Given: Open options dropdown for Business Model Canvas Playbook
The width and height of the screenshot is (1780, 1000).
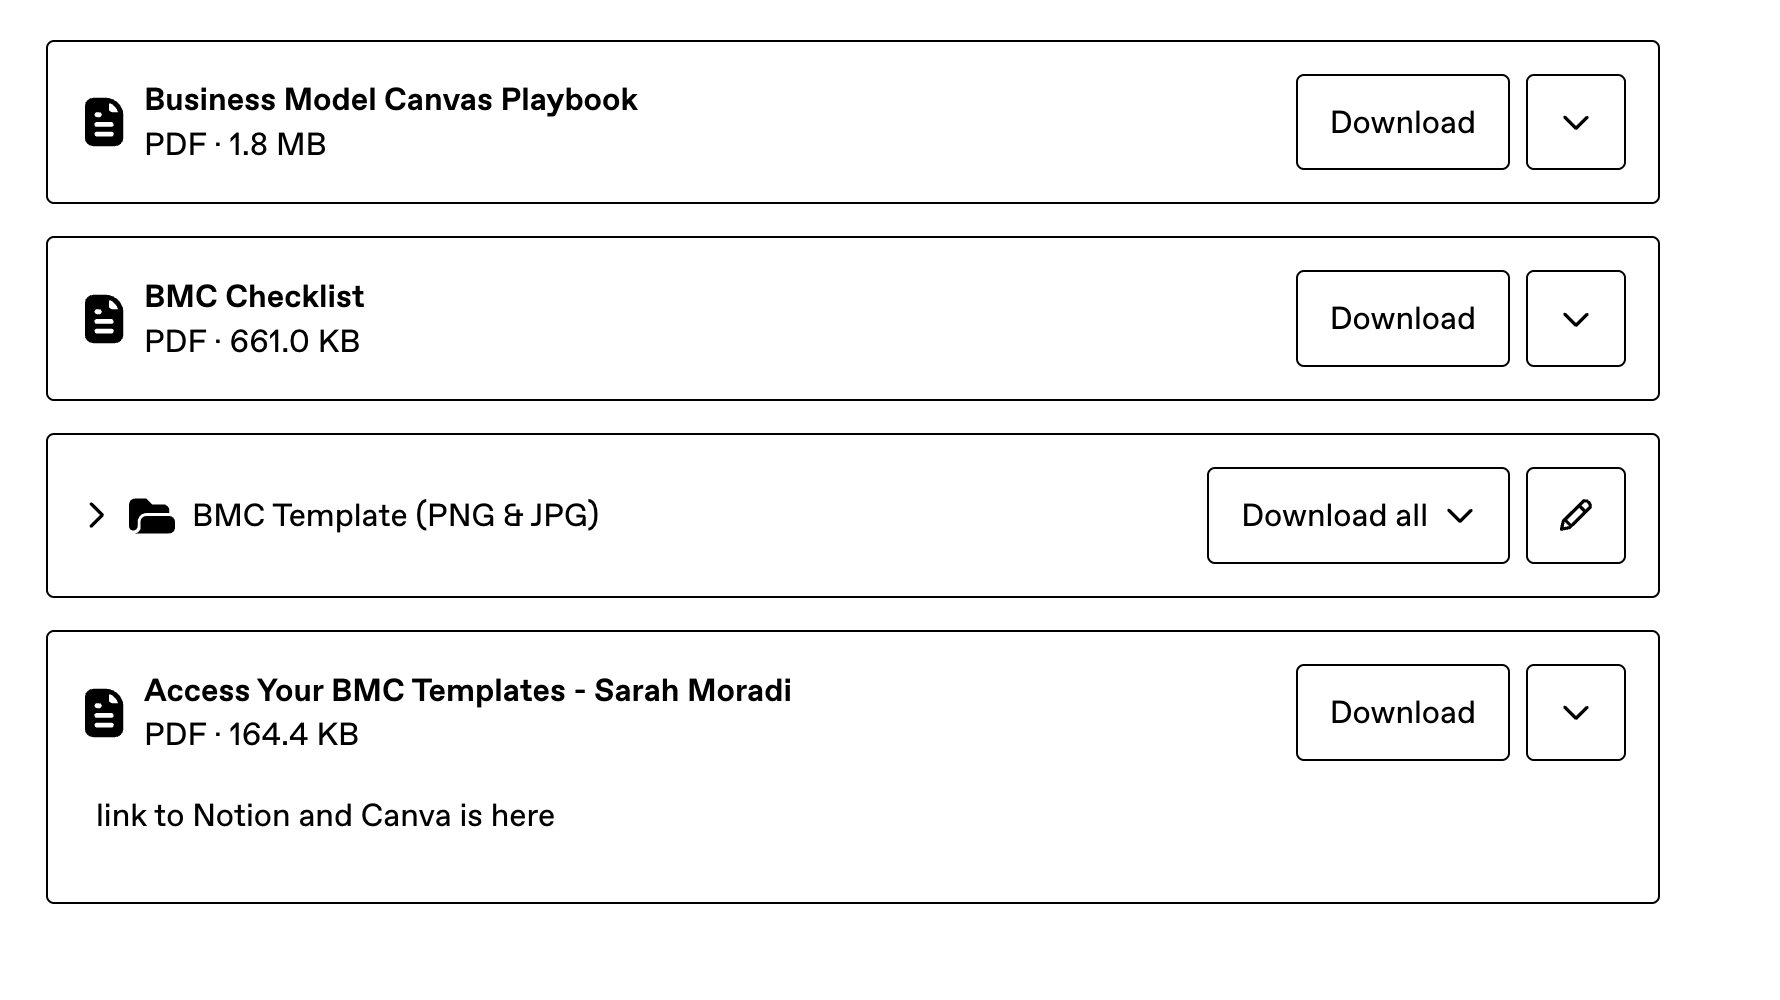Looking at the screenshot, I should point(1575,122).
